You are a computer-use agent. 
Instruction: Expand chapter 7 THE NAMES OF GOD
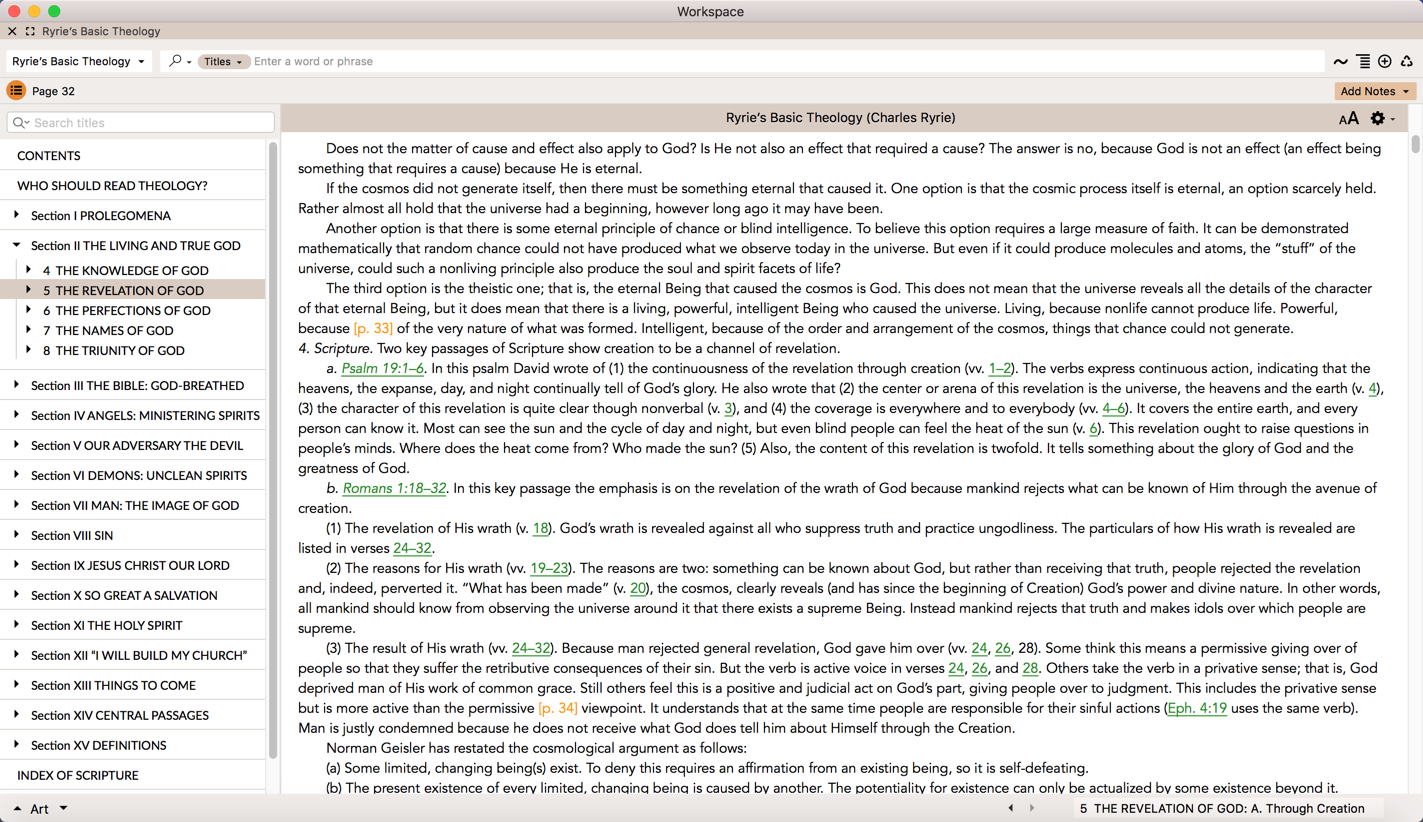28,330
